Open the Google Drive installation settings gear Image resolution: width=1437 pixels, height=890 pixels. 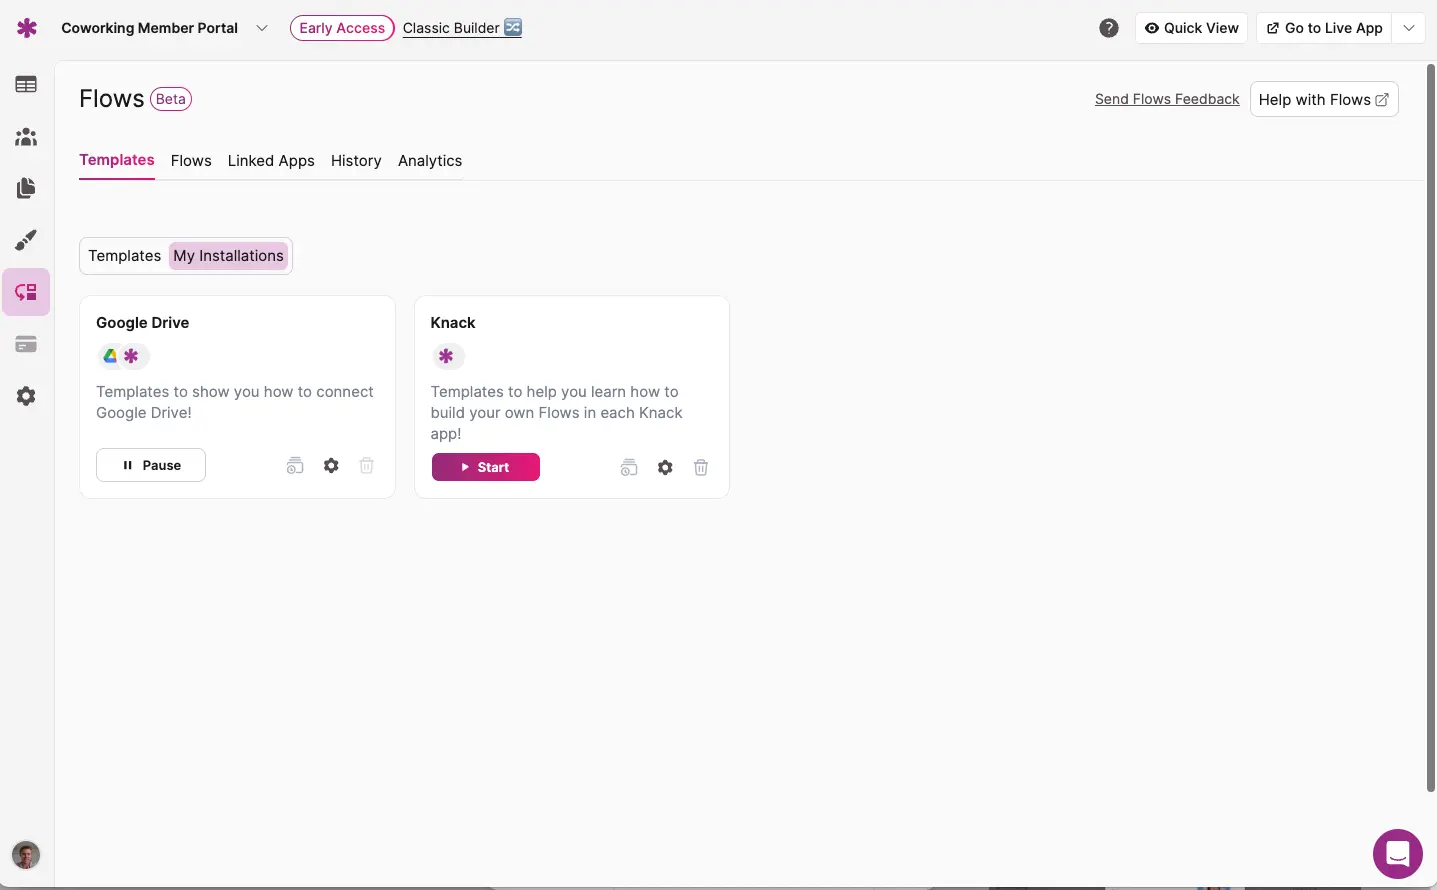coord(331,466)
